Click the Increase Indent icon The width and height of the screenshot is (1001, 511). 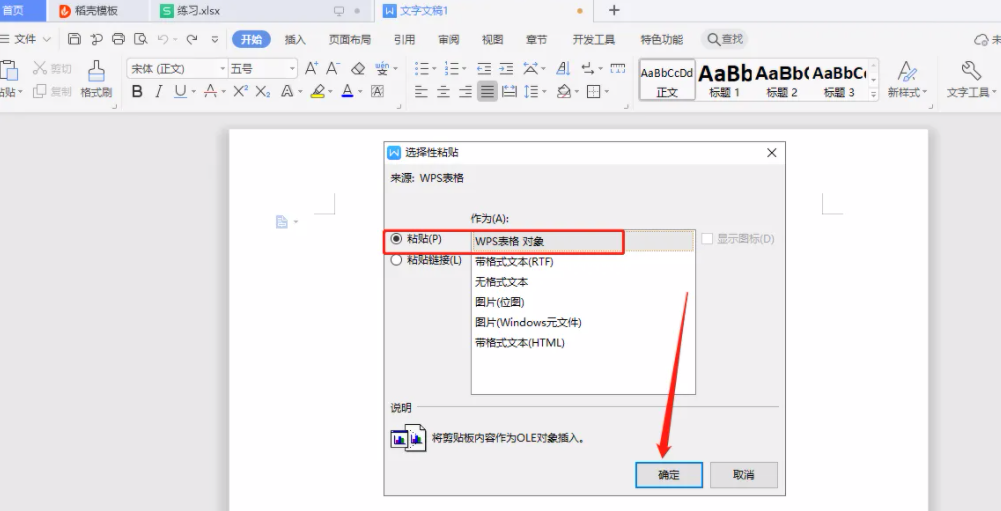click(x=506, y=68)
